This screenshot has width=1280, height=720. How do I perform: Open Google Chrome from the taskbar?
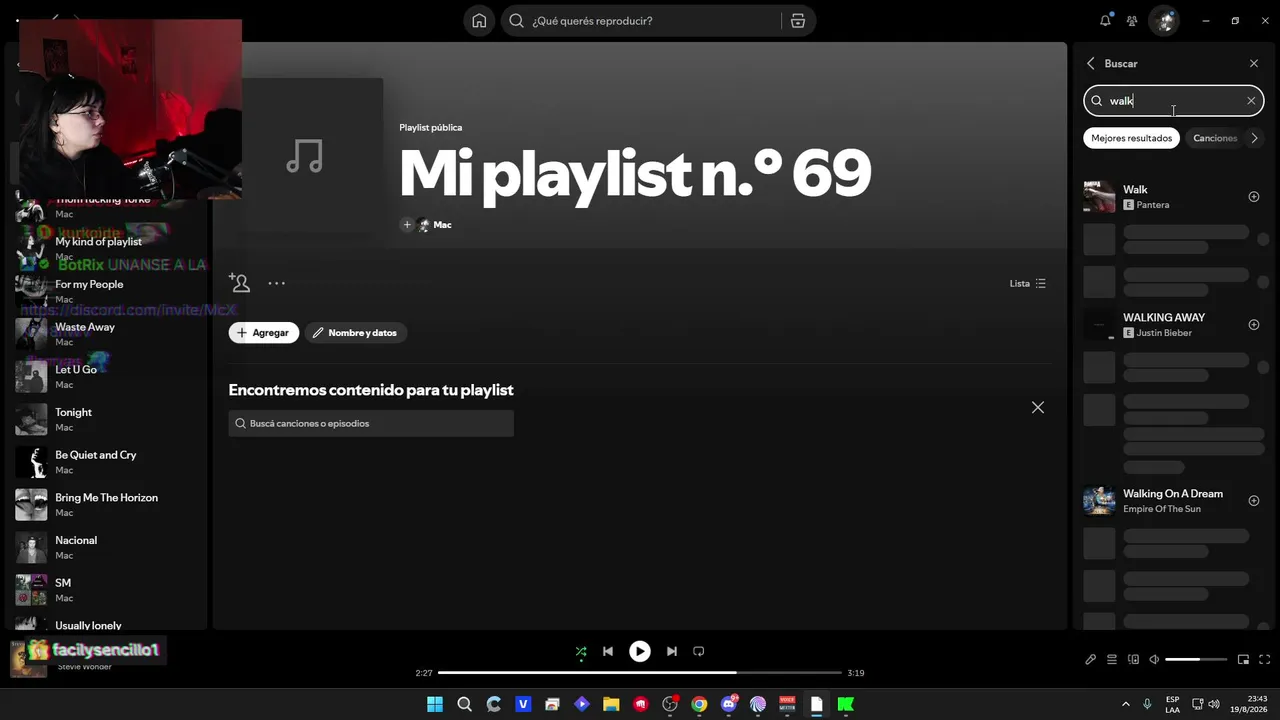click(x=699, y=704)
